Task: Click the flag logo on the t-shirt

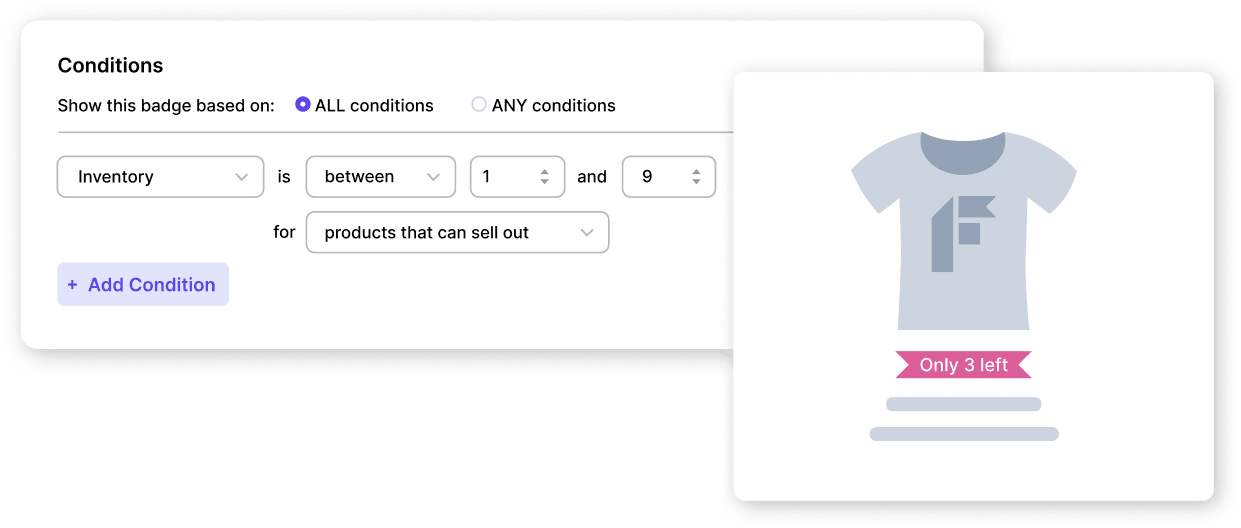Action: click(x=962, y=232)
